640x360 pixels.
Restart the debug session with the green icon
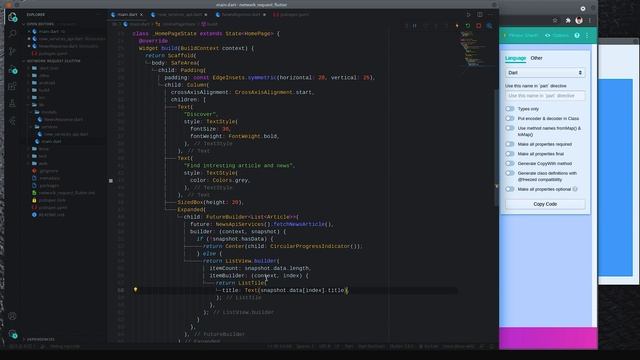468,26
